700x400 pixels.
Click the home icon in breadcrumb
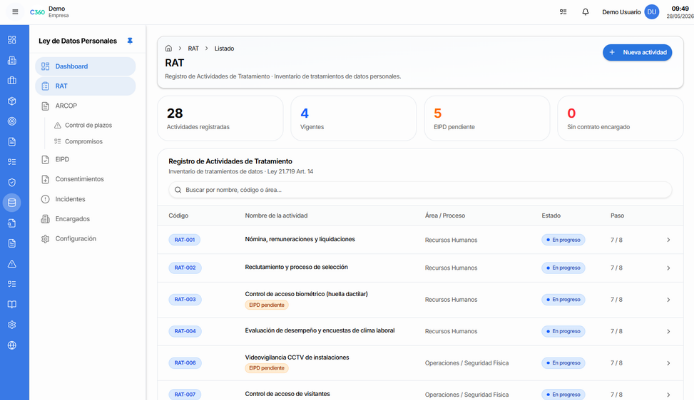click(168, 48)
